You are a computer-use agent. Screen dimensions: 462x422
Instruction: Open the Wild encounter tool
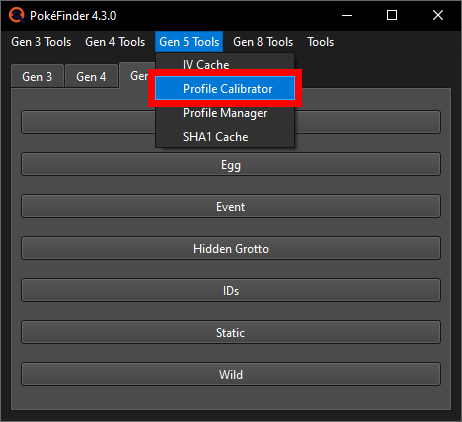[x=231, y=374]
